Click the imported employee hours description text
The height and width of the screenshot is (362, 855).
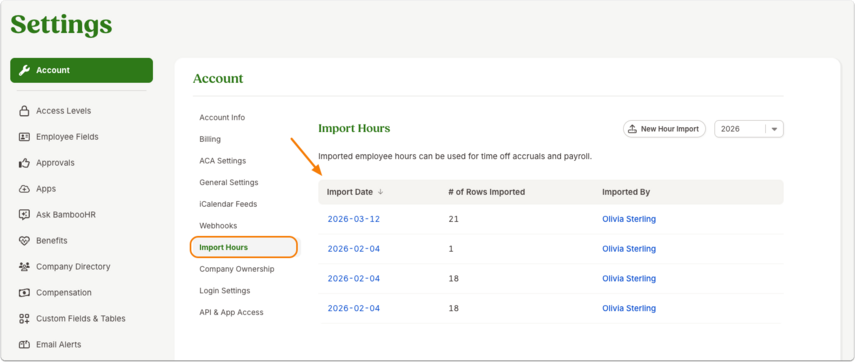[455, 156]
